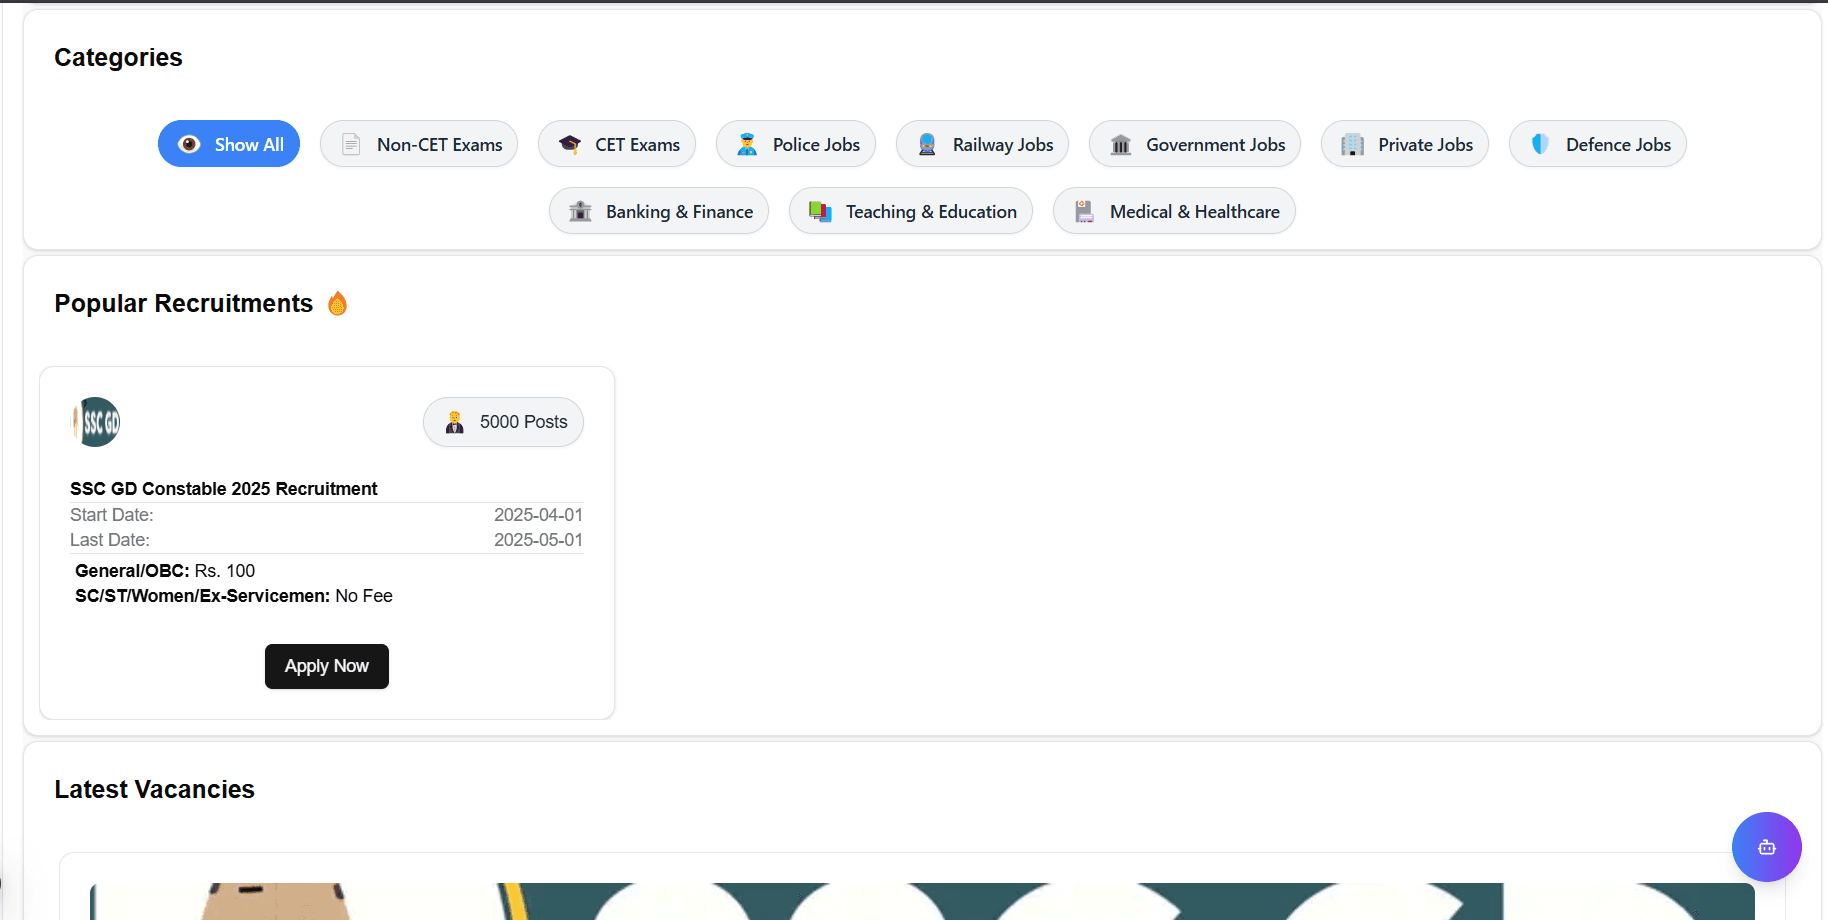
Task: Filter by CET Exams category
Action: 617,144
